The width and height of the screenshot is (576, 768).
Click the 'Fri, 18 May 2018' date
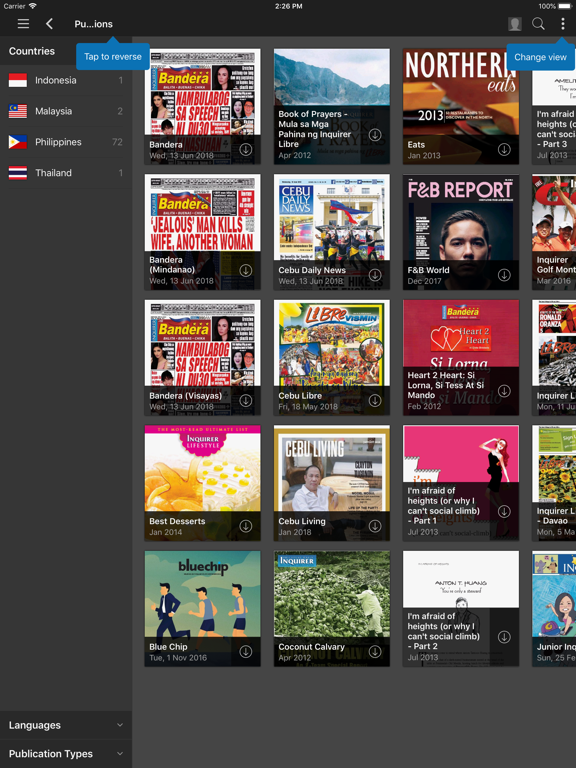pos(308,407)
